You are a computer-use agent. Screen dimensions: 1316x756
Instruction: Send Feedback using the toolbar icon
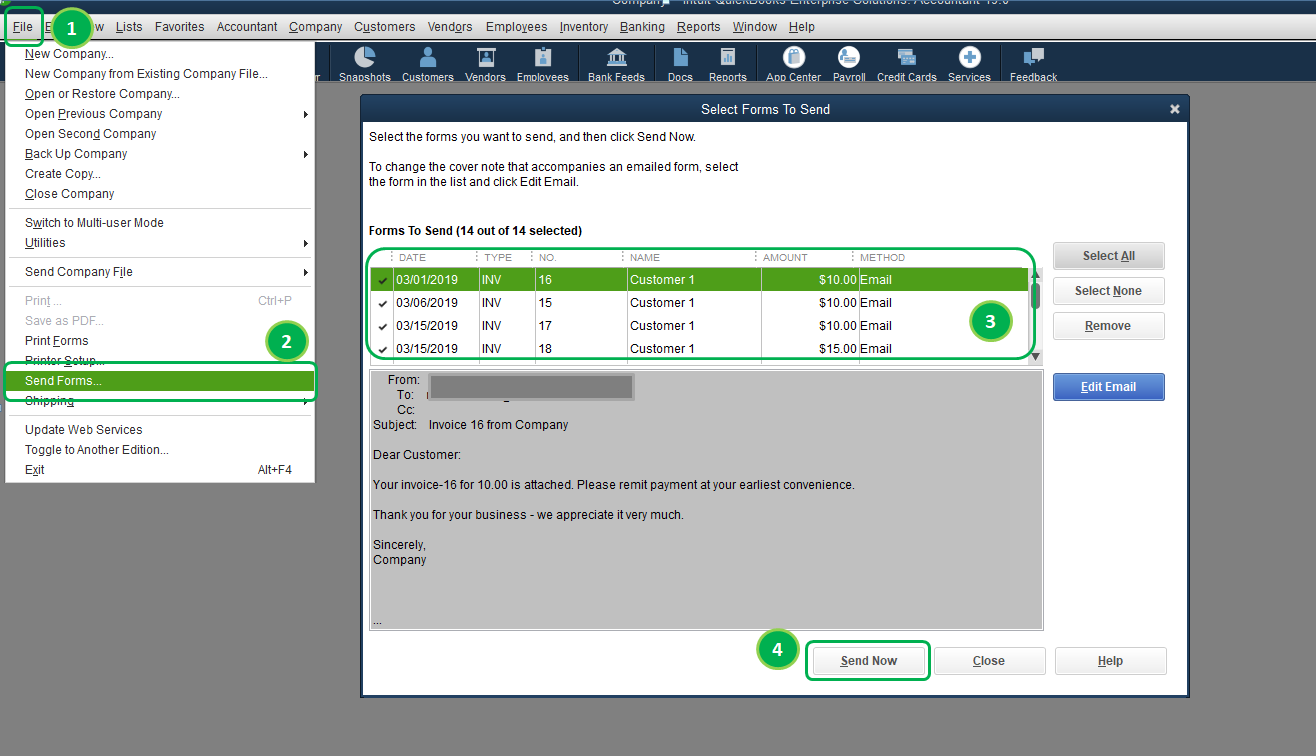tap(1032, 62)
